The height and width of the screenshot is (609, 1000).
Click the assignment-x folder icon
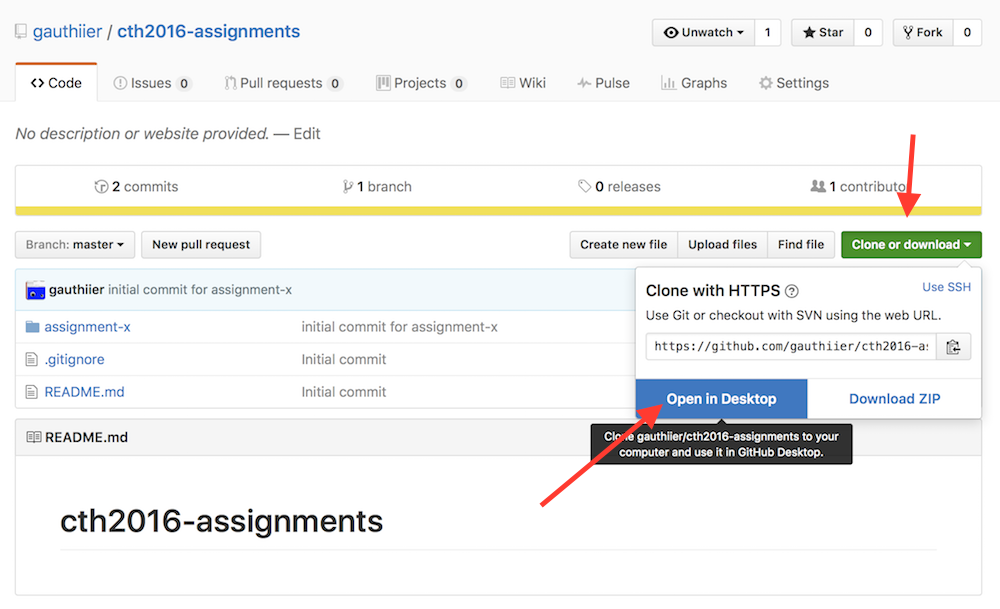pos(32,327)
